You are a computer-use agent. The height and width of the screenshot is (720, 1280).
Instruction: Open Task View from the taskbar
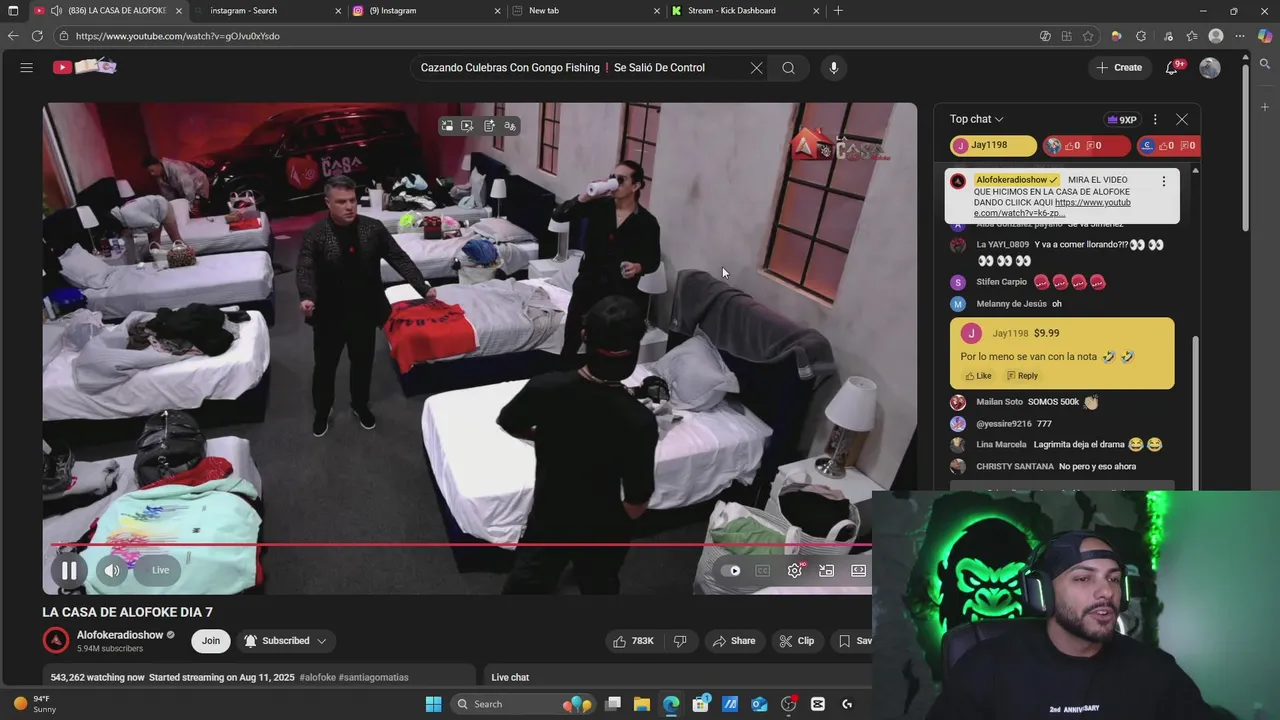(613, 704)
